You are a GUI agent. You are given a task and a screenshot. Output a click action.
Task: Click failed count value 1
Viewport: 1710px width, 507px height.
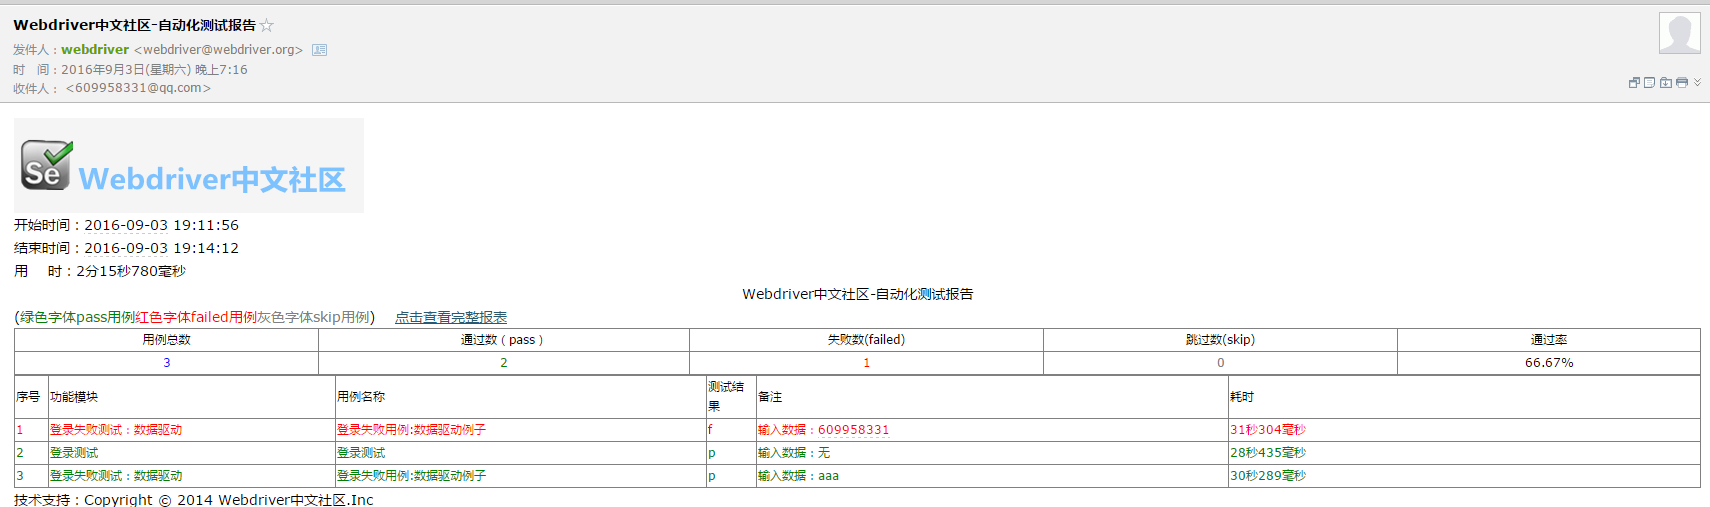[867, 363]
